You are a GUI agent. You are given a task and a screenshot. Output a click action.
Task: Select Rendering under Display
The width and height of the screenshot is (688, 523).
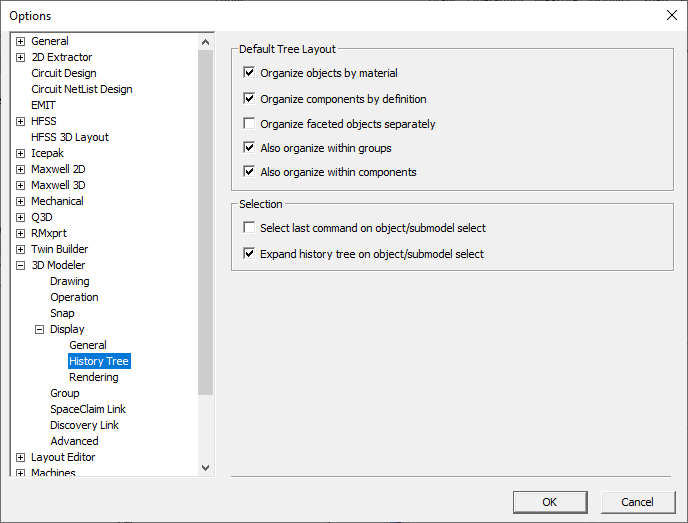(x=94, y=377)
